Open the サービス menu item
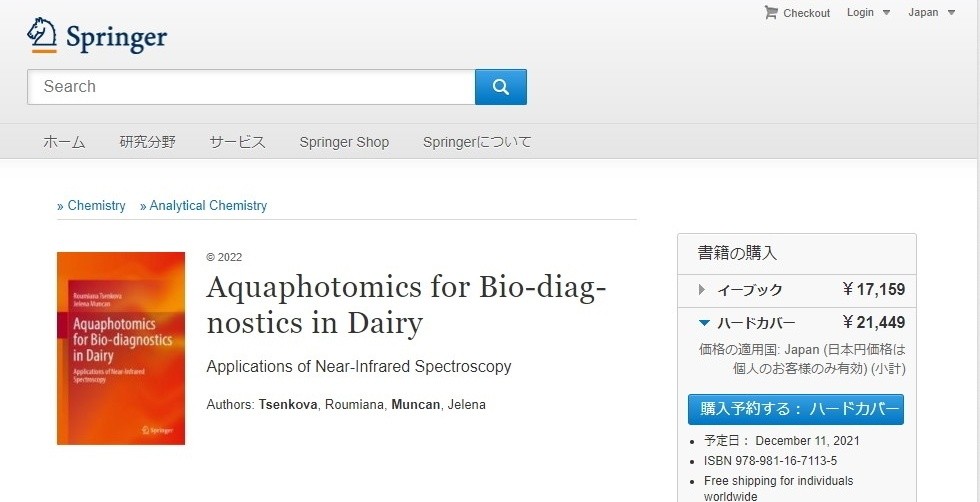Image resolution: width=980 pixels, height=502 pixels. 238,142
